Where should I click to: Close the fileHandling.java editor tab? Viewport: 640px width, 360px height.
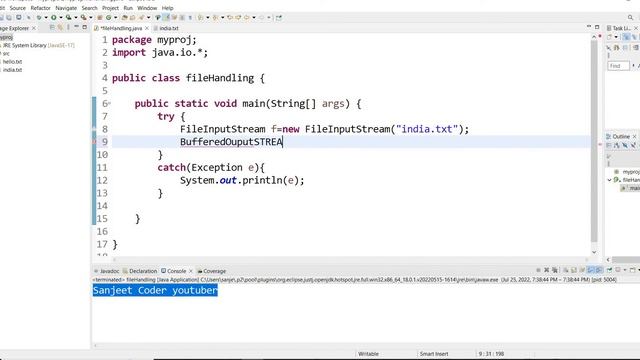point(147,28)
